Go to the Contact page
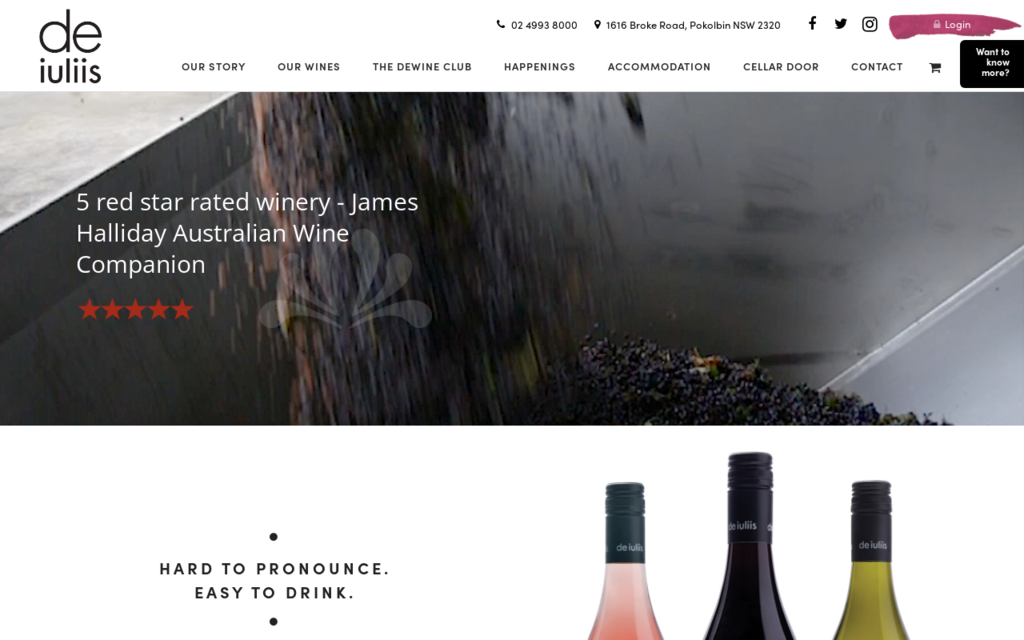 [876, 67]
